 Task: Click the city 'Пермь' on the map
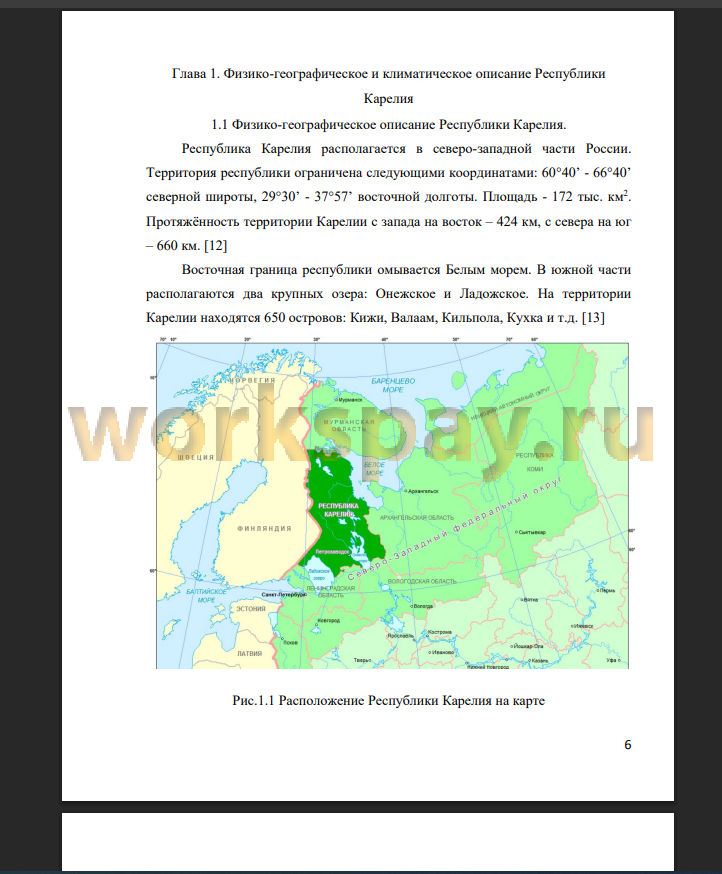[x=608, y=590]
